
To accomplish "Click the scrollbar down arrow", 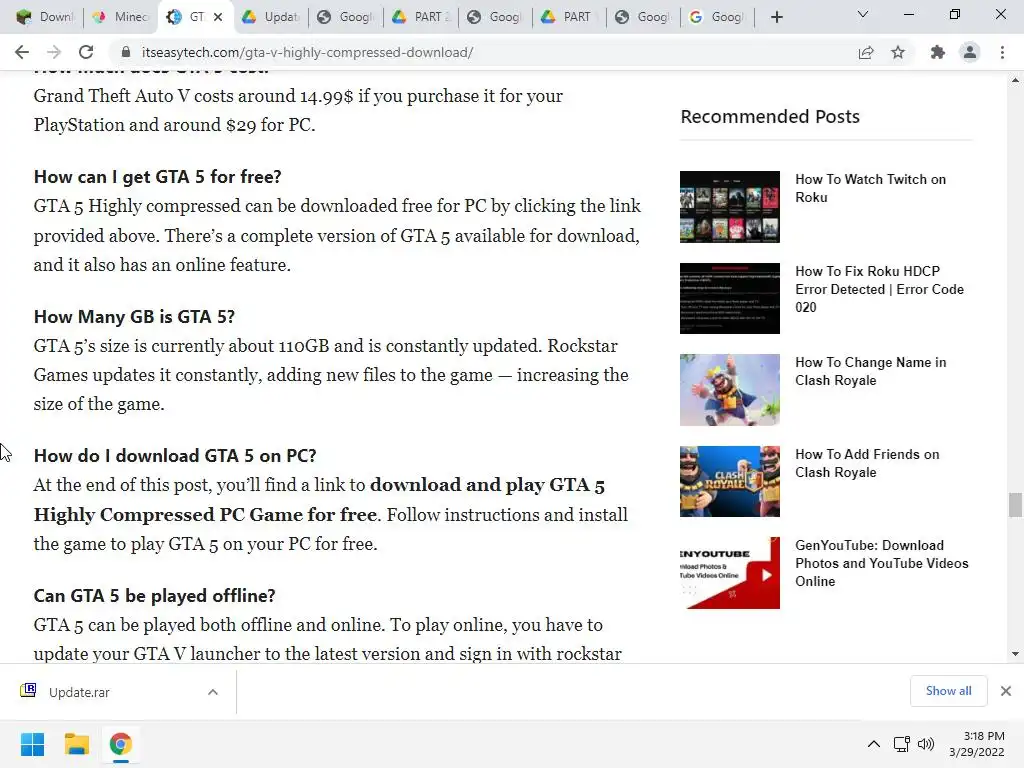I will click(1015, 654).
